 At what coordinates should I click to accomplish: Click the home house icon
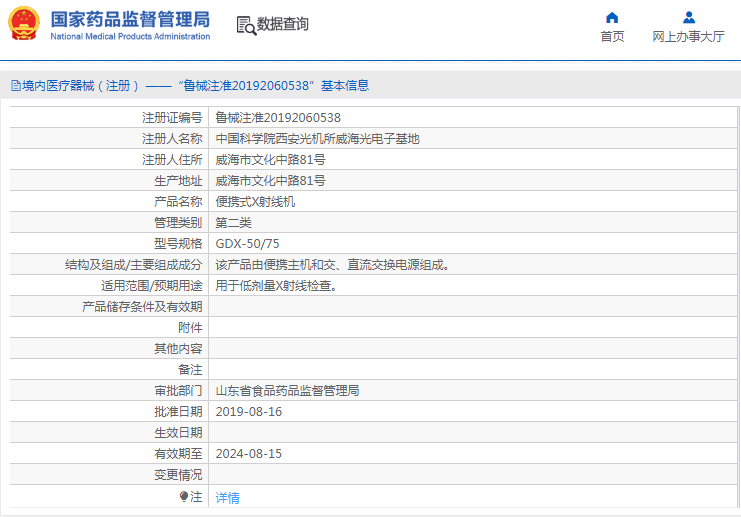coord(612,17)
